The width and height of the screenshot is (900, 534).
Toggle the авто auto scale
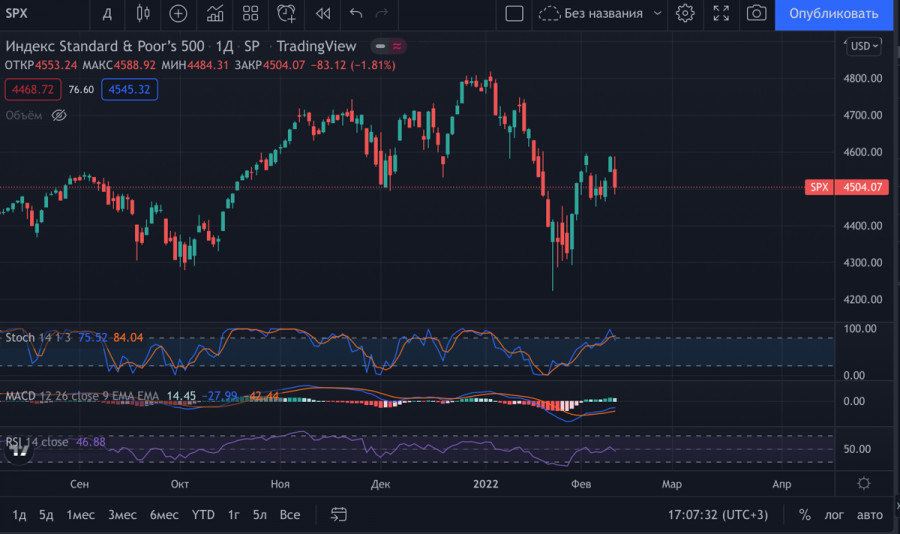pyautogui.click(x=870, y=515)
